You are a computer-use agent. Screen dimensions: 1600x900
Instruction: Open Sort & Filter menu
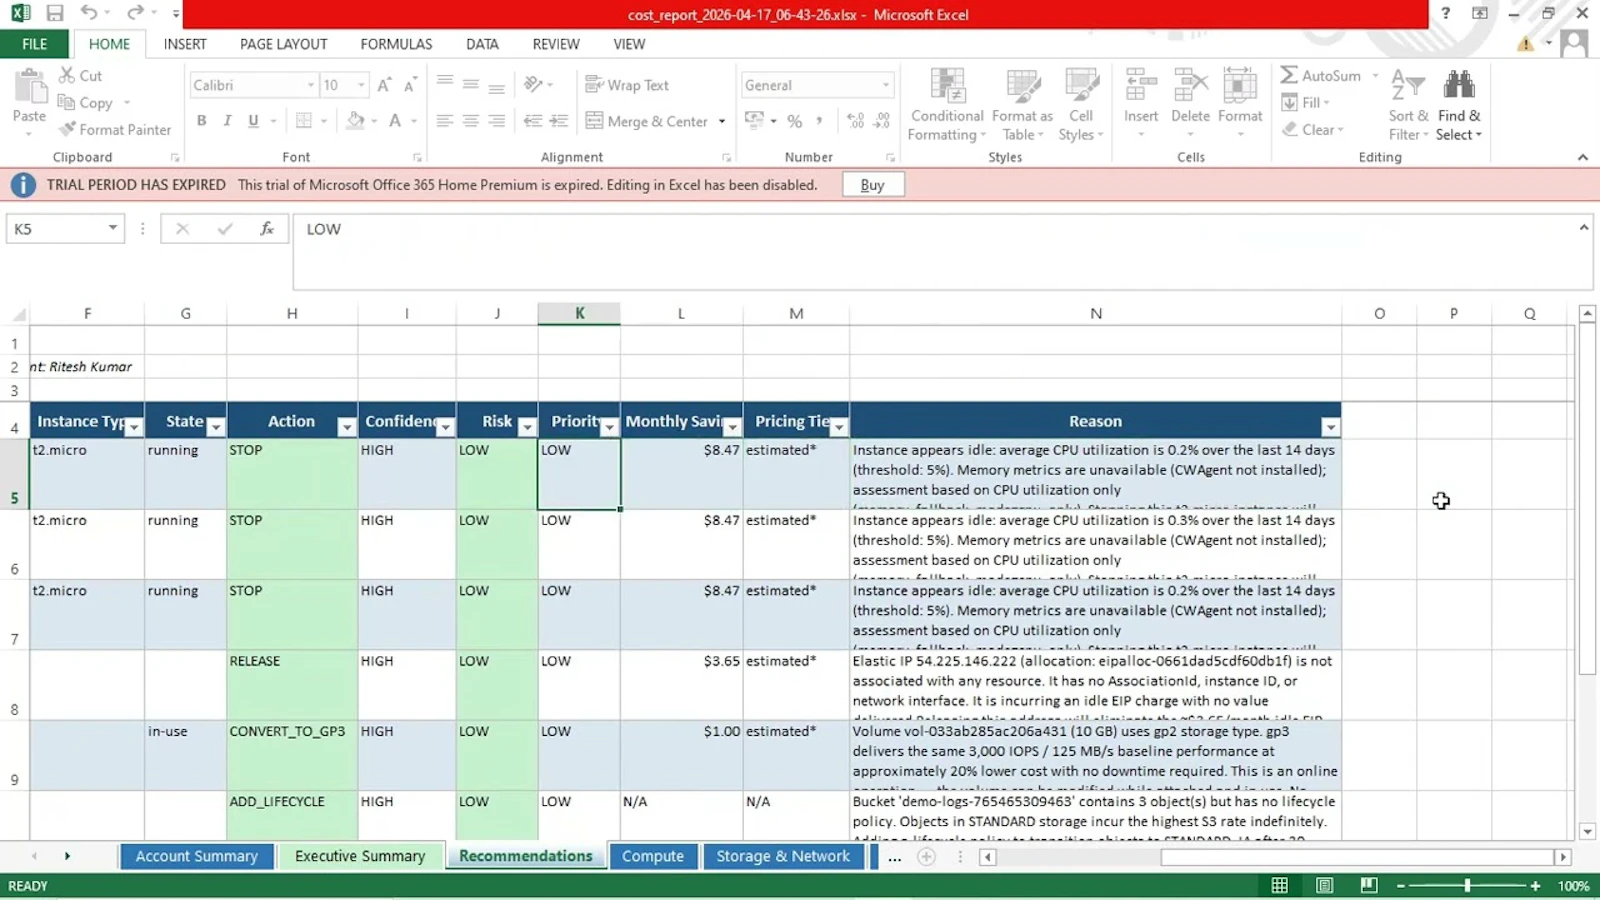(1408, 105)
